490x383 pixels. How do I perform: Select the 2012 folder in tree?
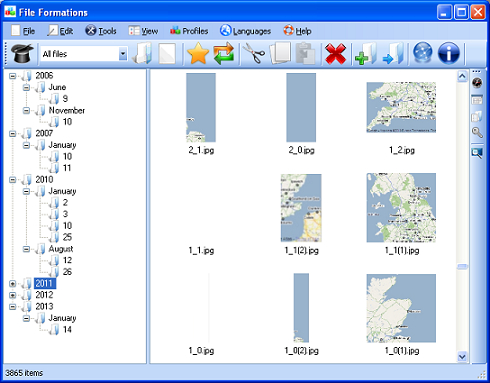click(44, 295)
